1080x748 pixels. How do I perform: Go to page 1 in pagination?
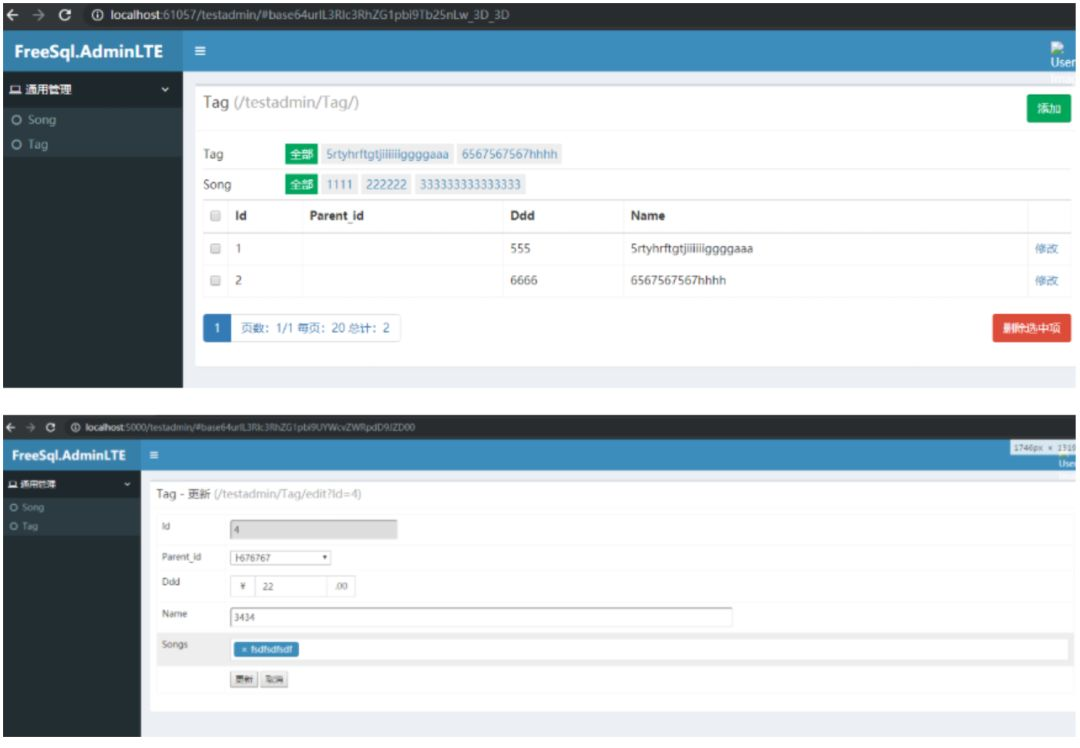(x=217, y=328)
